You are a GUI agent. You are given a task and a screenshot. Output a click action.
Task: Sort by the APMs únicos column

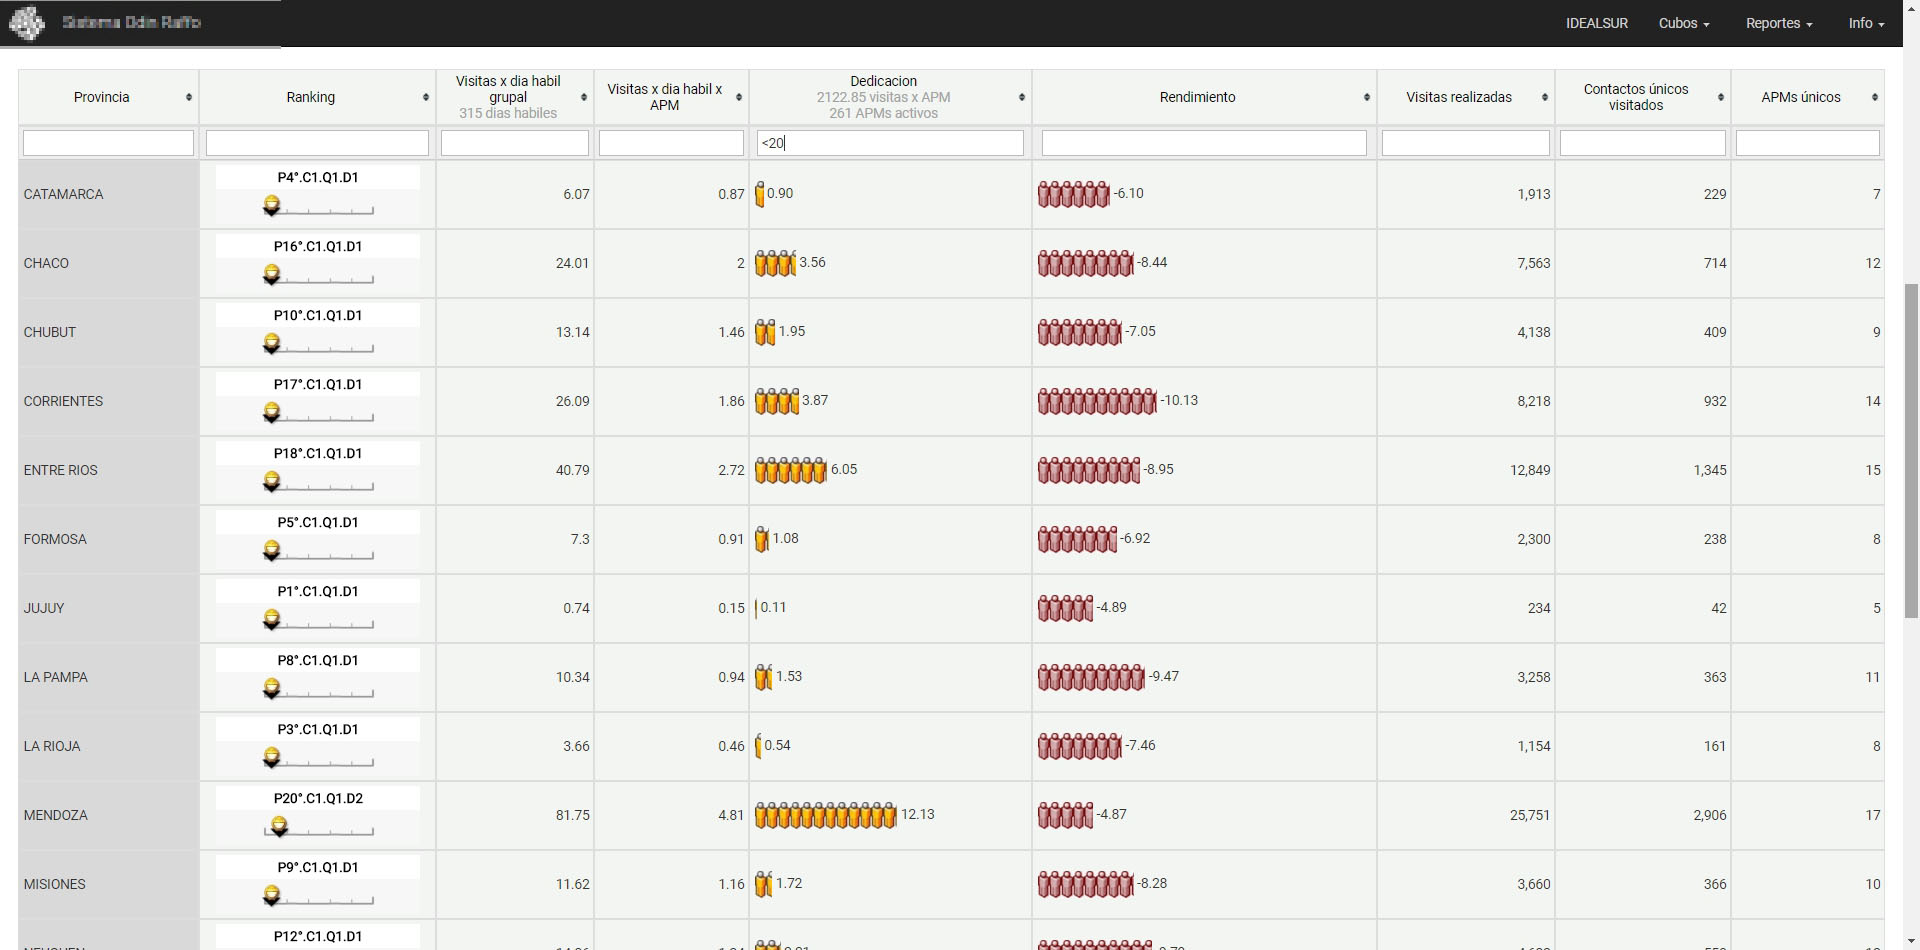(x=1808, y=97)
